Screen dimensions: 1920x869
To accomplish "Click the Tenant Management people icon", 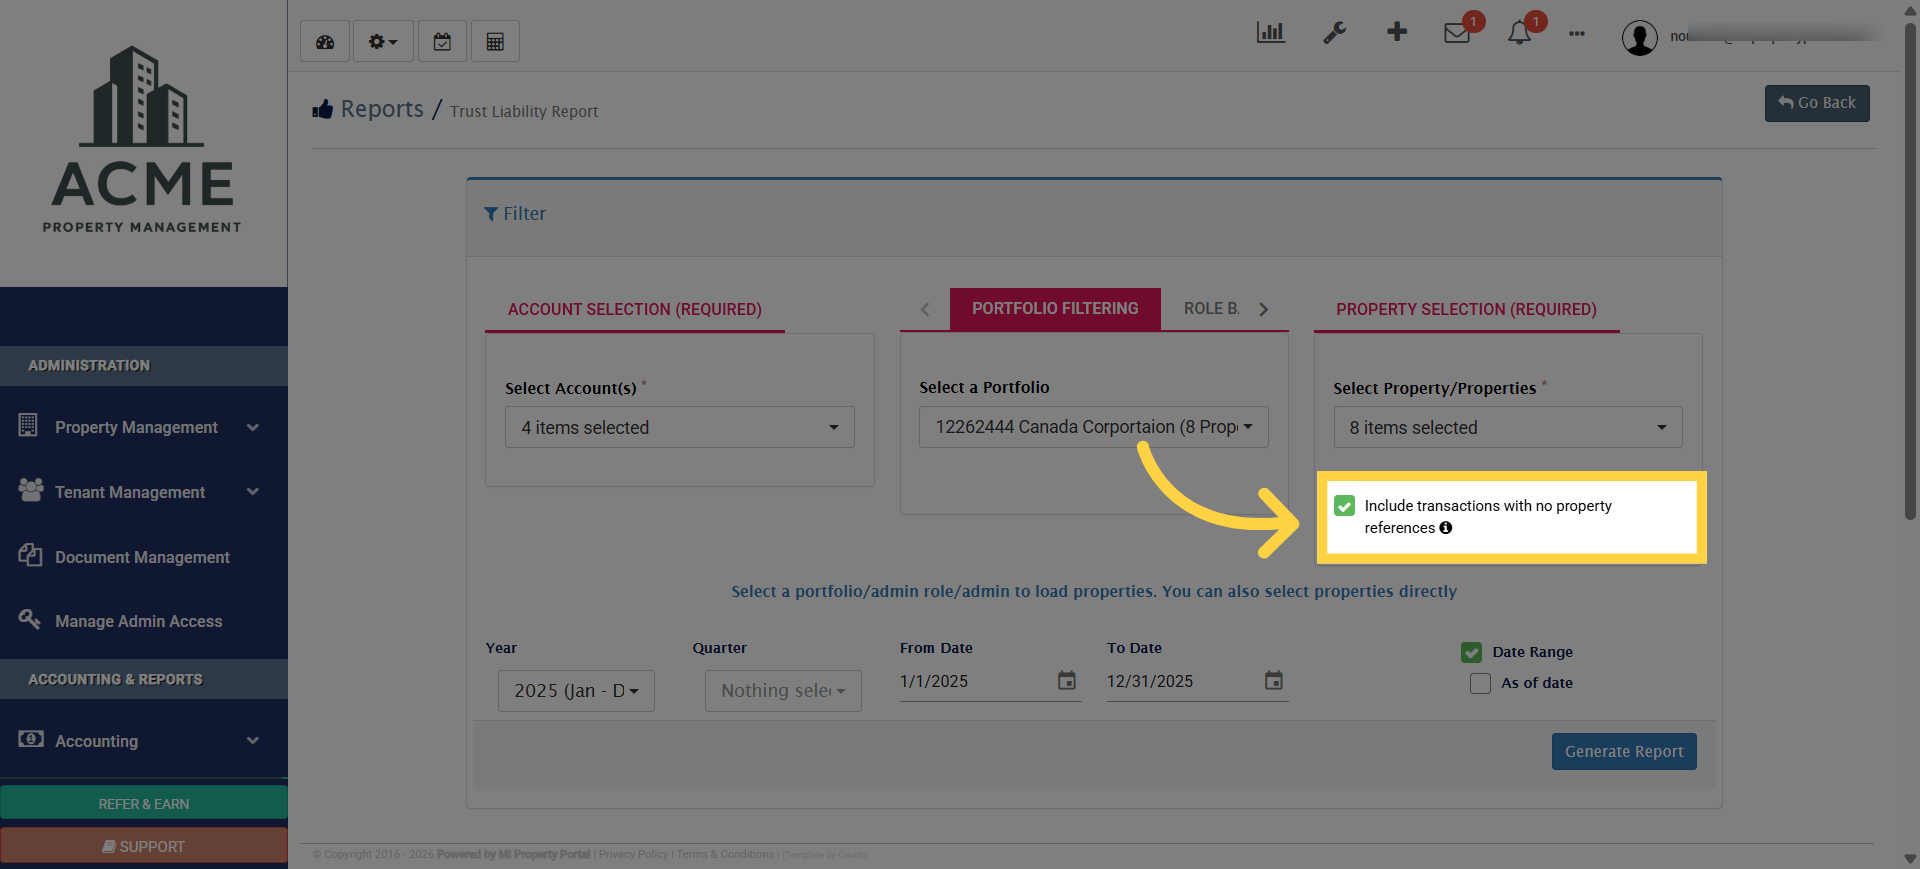I will point(31,490).
